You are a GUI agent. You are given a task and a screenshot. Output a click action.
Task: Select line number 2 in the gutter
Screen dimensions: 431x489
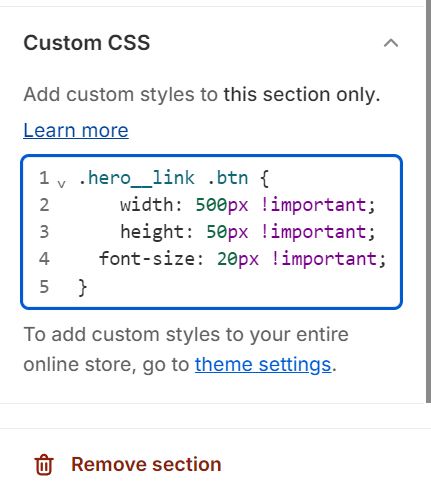click(x=44, y=205)
